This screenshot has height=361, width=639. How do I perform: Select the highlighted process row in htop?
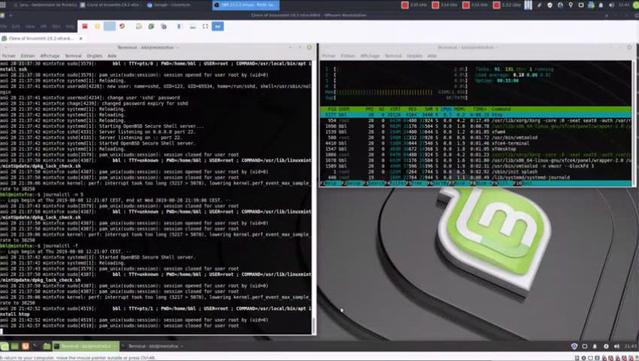click(476, 115)
